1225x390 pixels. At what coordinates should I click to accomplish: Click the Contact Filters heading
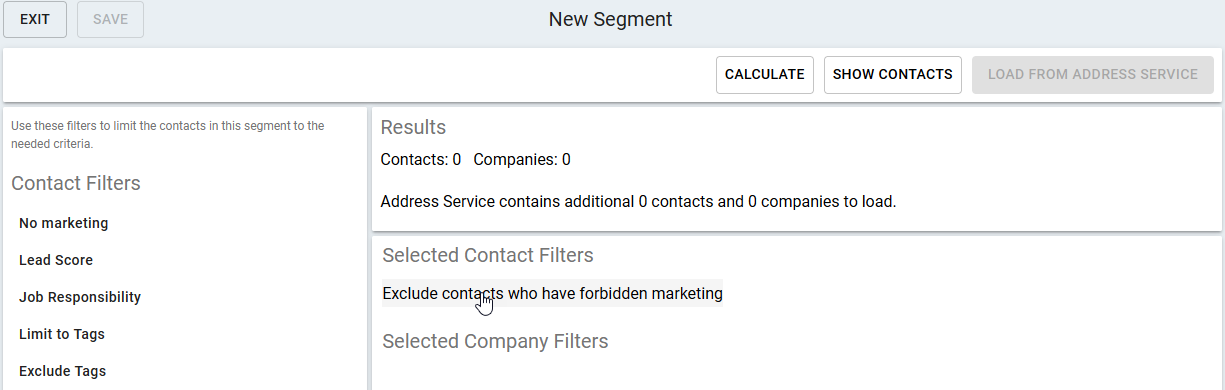point(76,183)
